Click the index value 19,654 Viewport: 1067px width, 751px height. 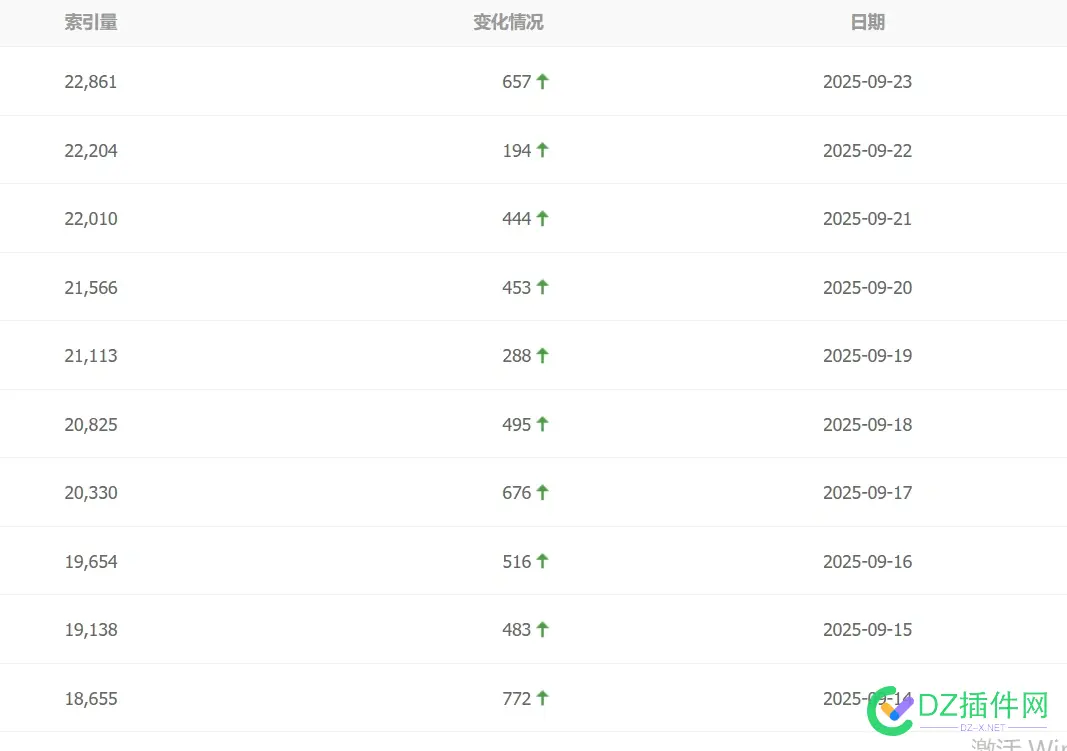pos(91,562)
